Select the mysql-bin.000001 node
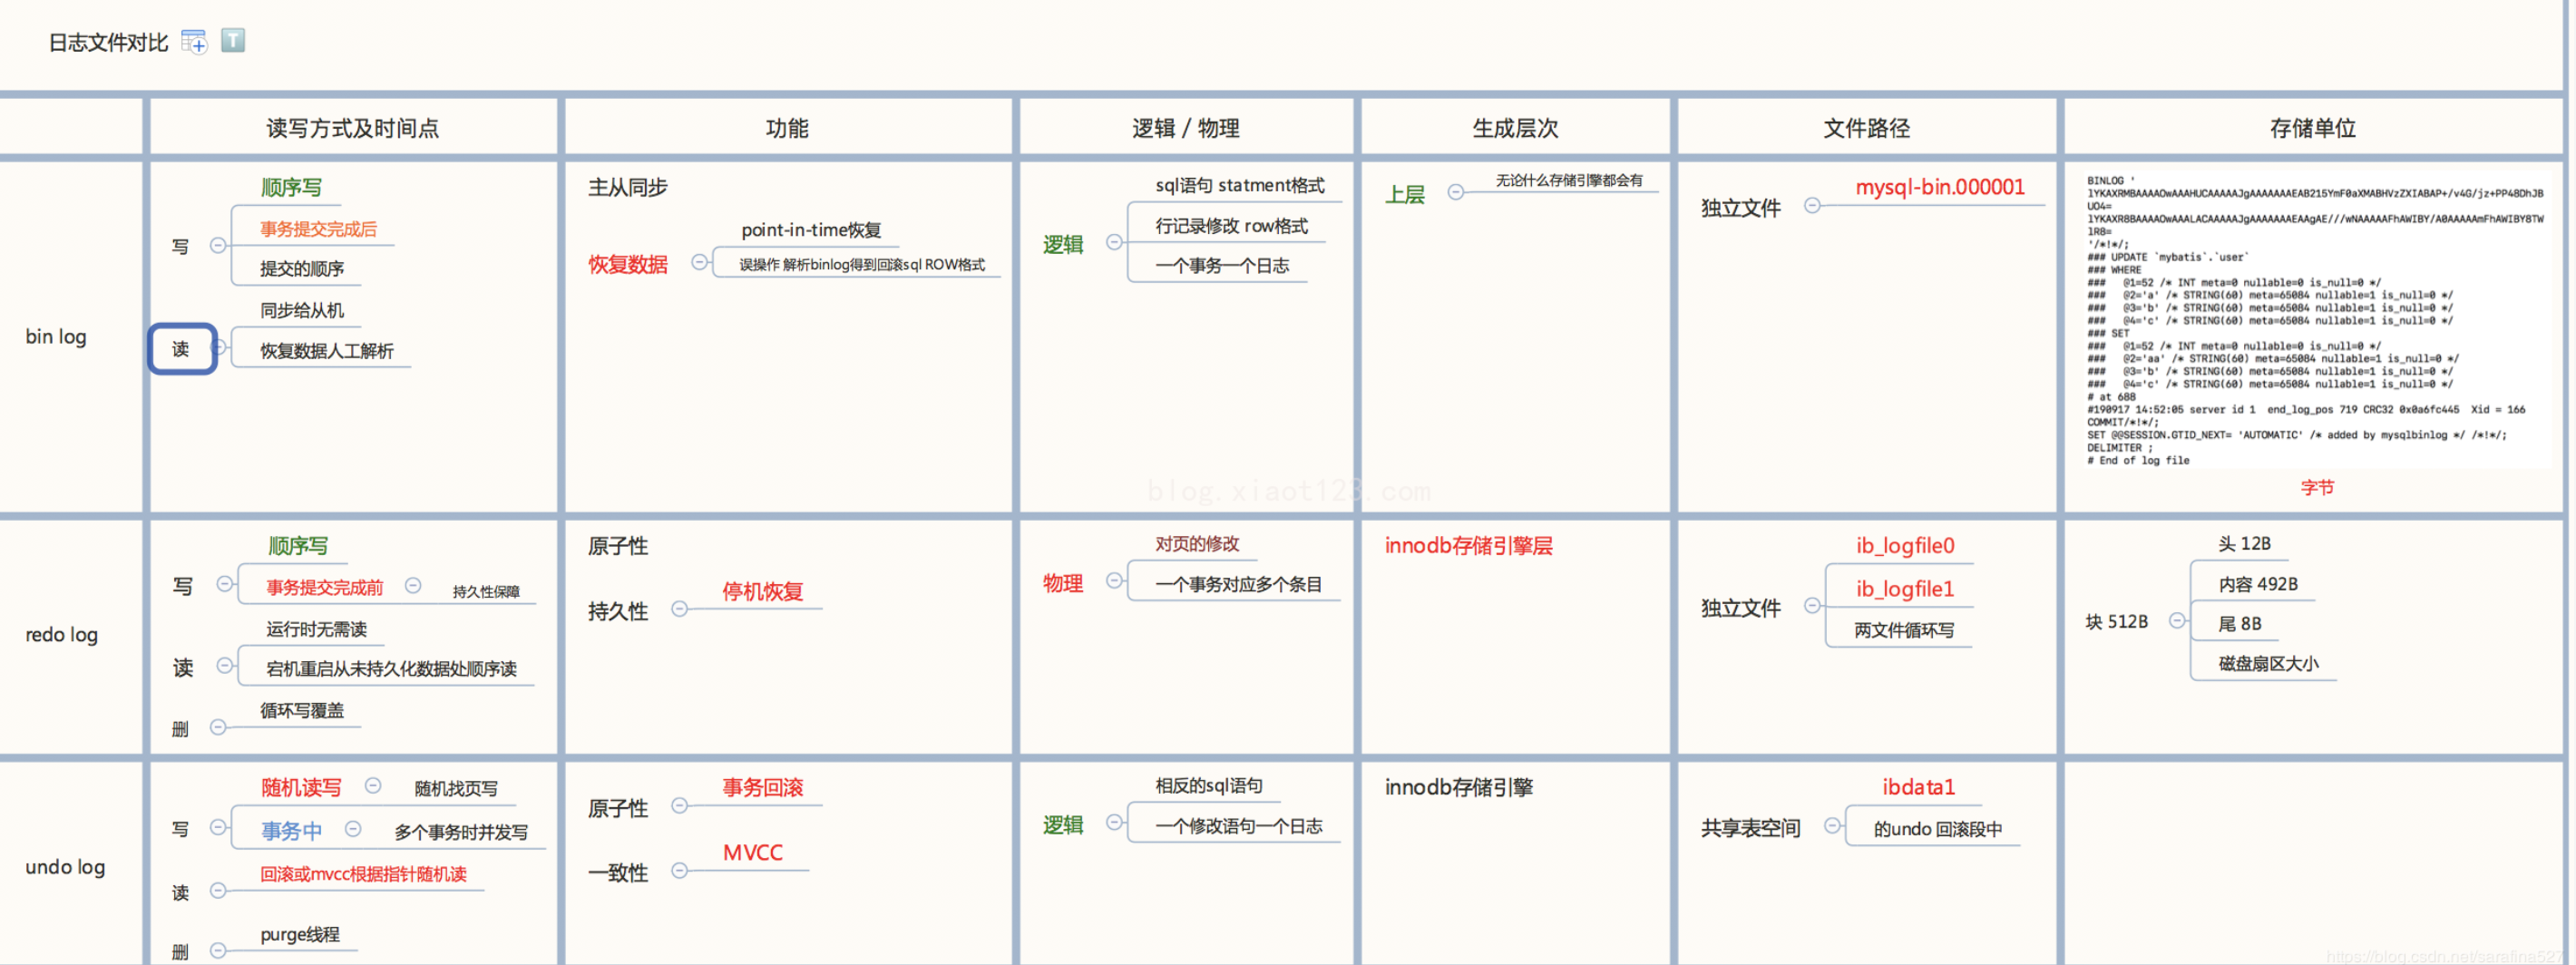 (x=1940, y=187)
